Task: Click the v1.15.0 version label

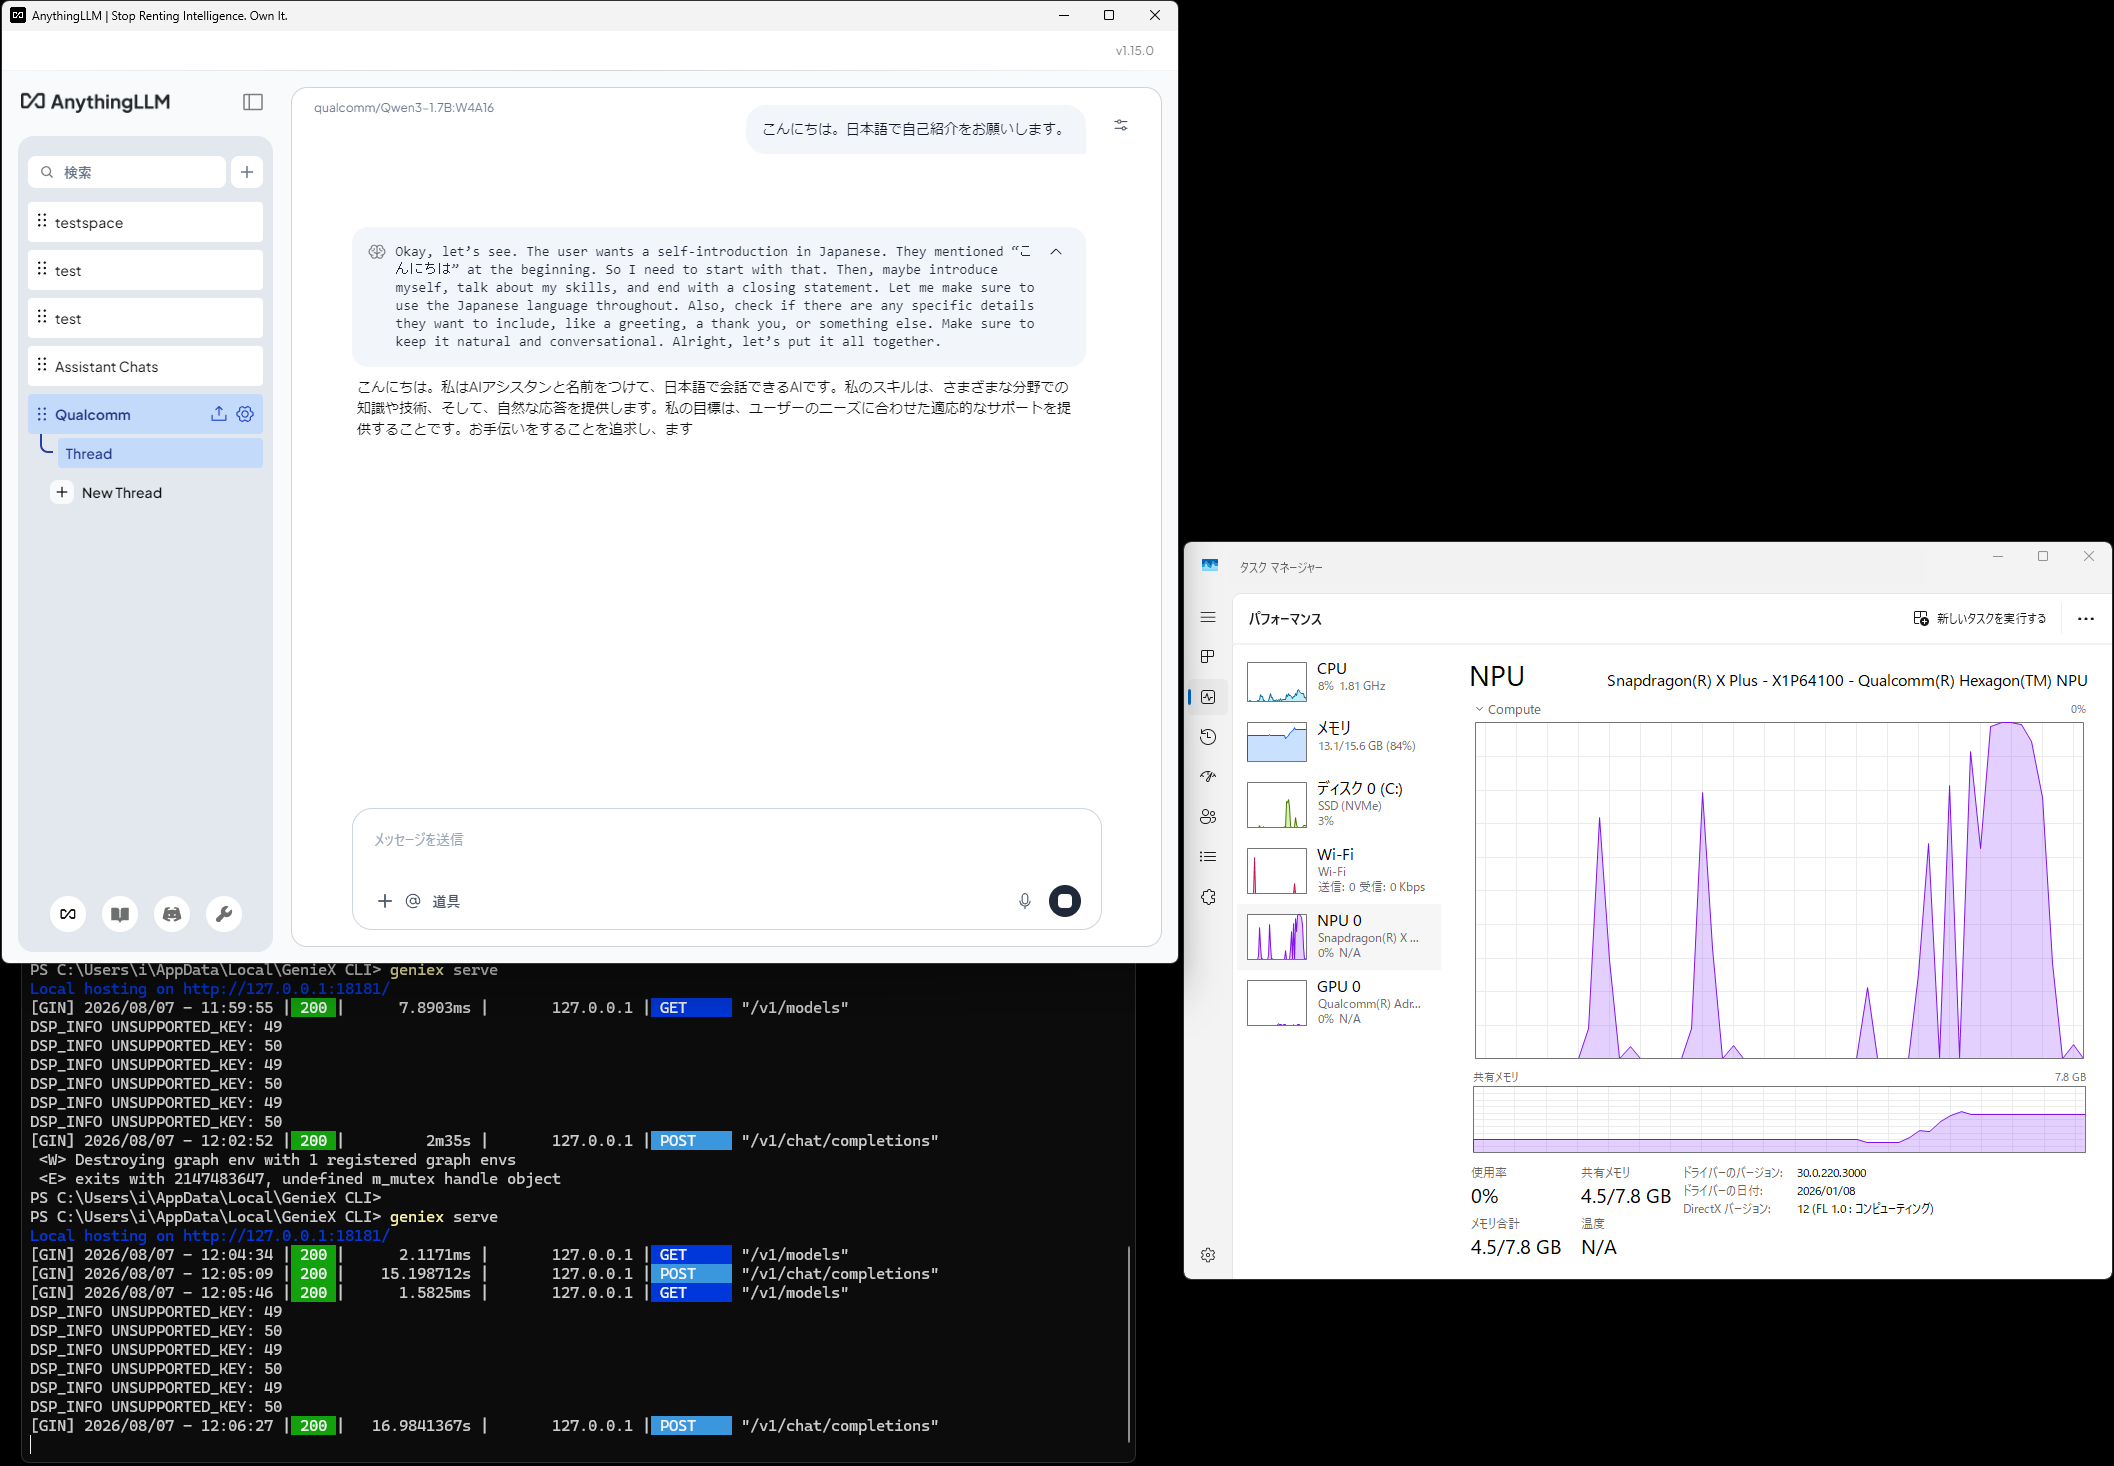Action: 1134,51
